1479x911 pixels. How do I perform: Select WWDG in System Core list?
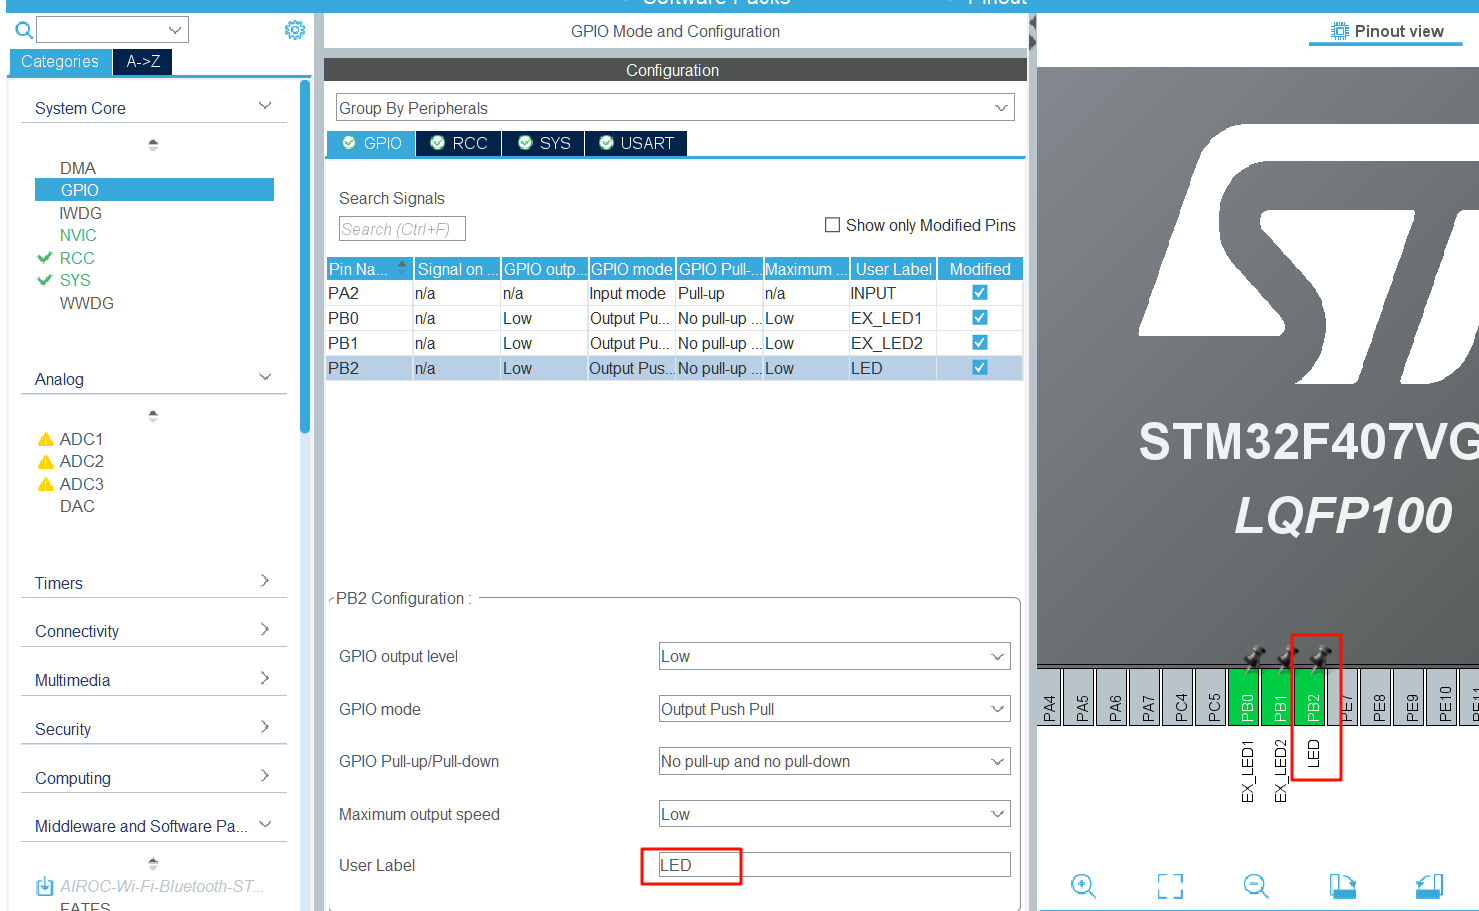[87, 303]
